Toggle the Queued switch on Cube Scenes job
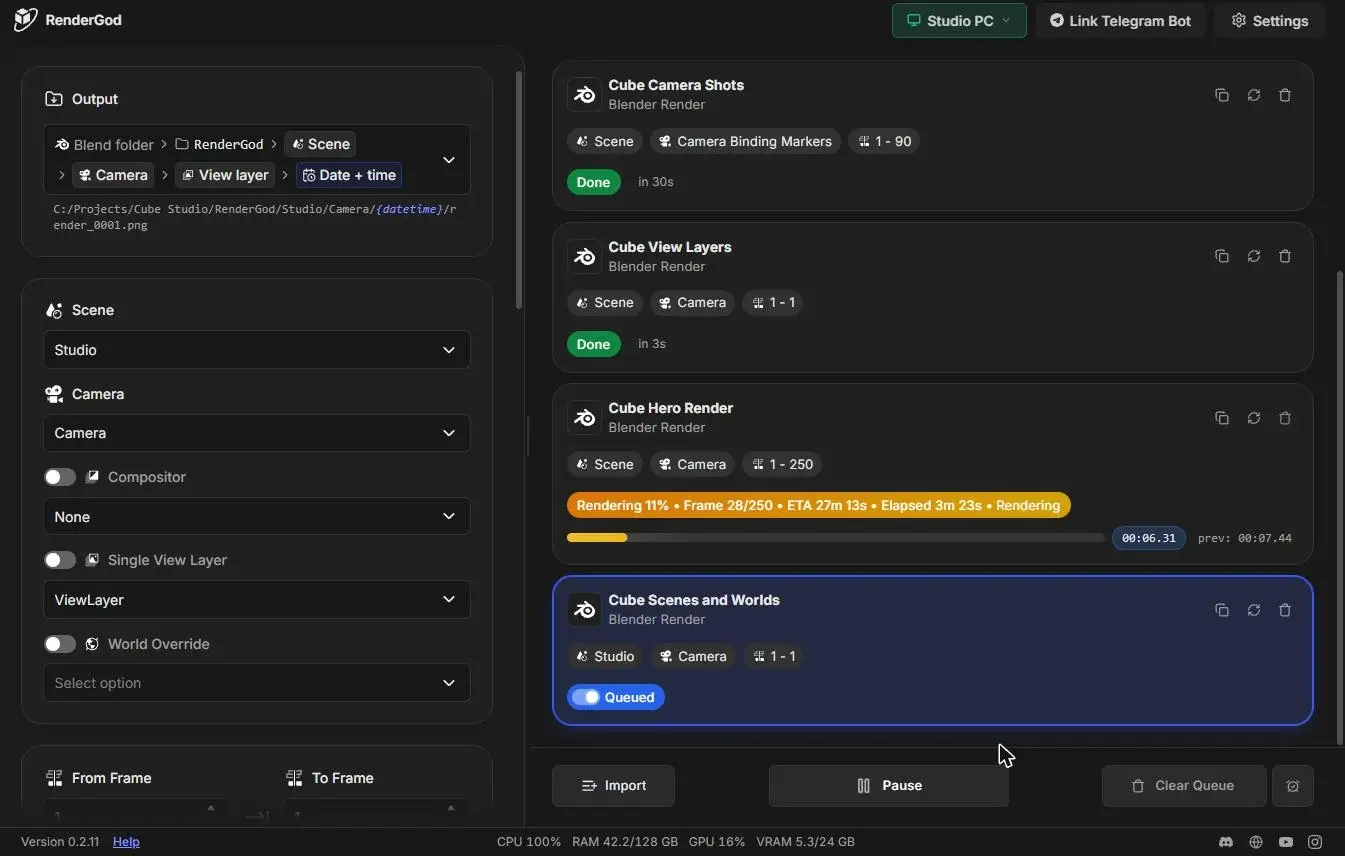The width and height of the screenshot is (1345, 856). click(x=586, y=697)
